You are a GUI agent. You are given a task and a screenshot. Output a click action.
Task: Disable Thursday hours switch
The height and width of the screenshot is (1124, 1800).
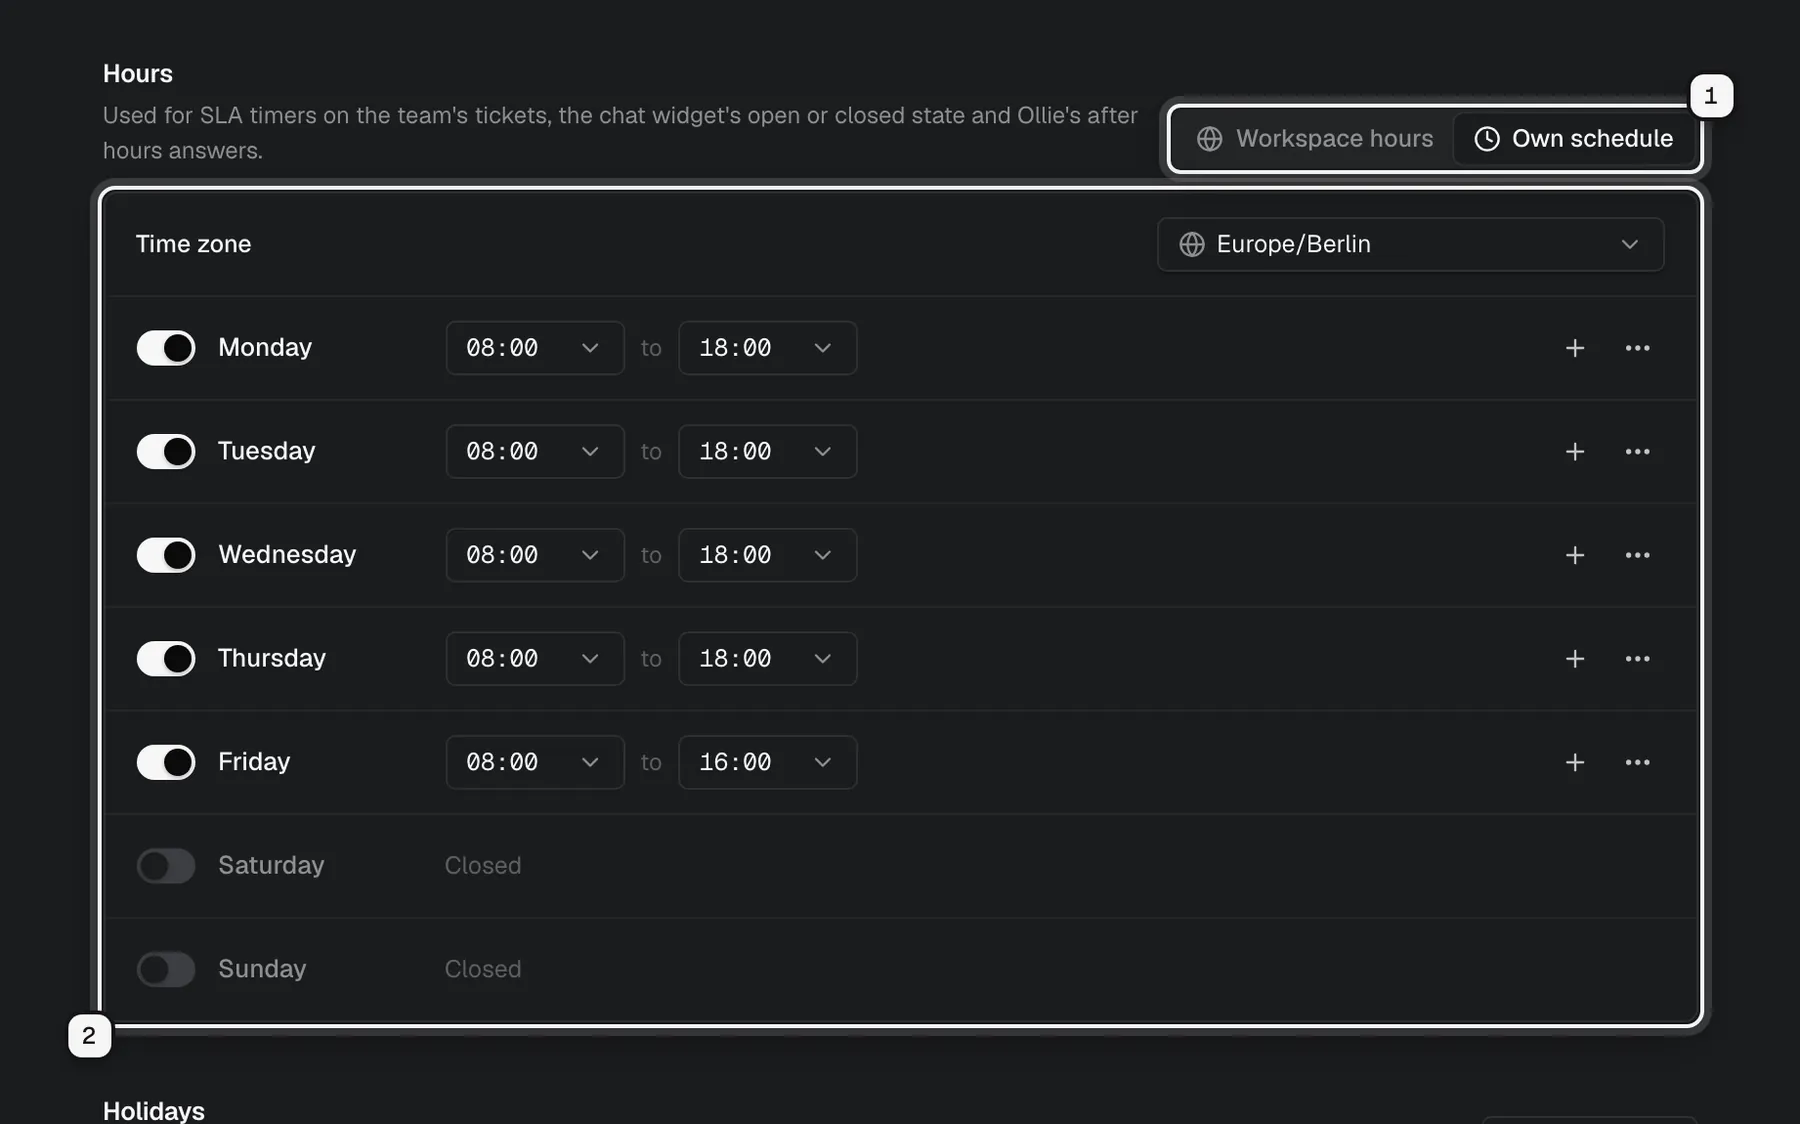[x=166, y=659]
